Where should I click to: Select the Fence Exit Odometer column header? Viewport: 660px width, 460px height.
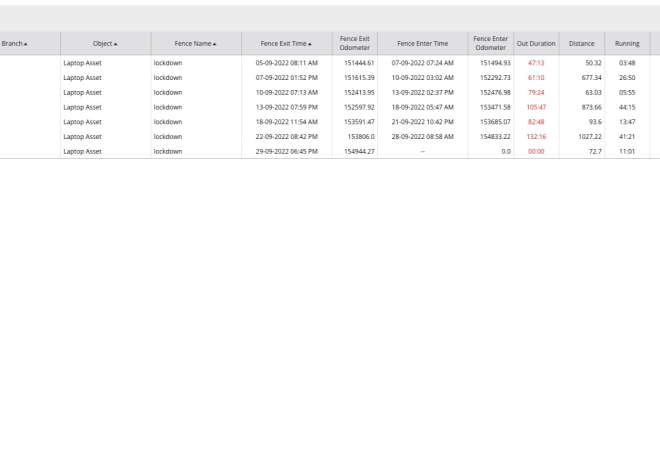pos(355,43)
